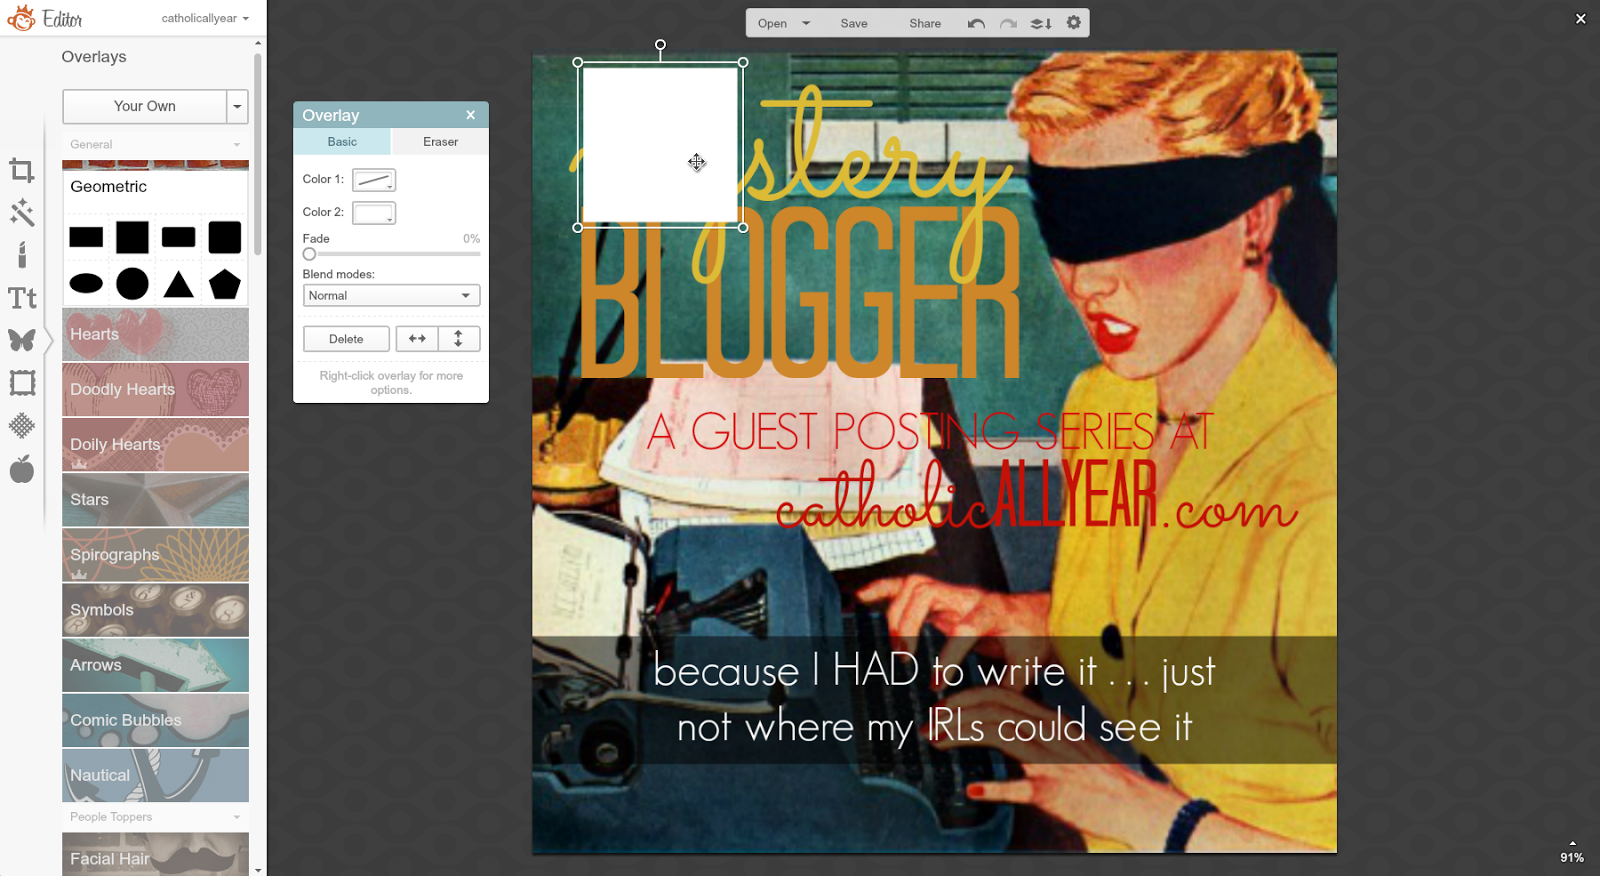This screenshot has width=1600, height=876.
Task: Collapse the People Toppers section
Action: coord(155,817)
